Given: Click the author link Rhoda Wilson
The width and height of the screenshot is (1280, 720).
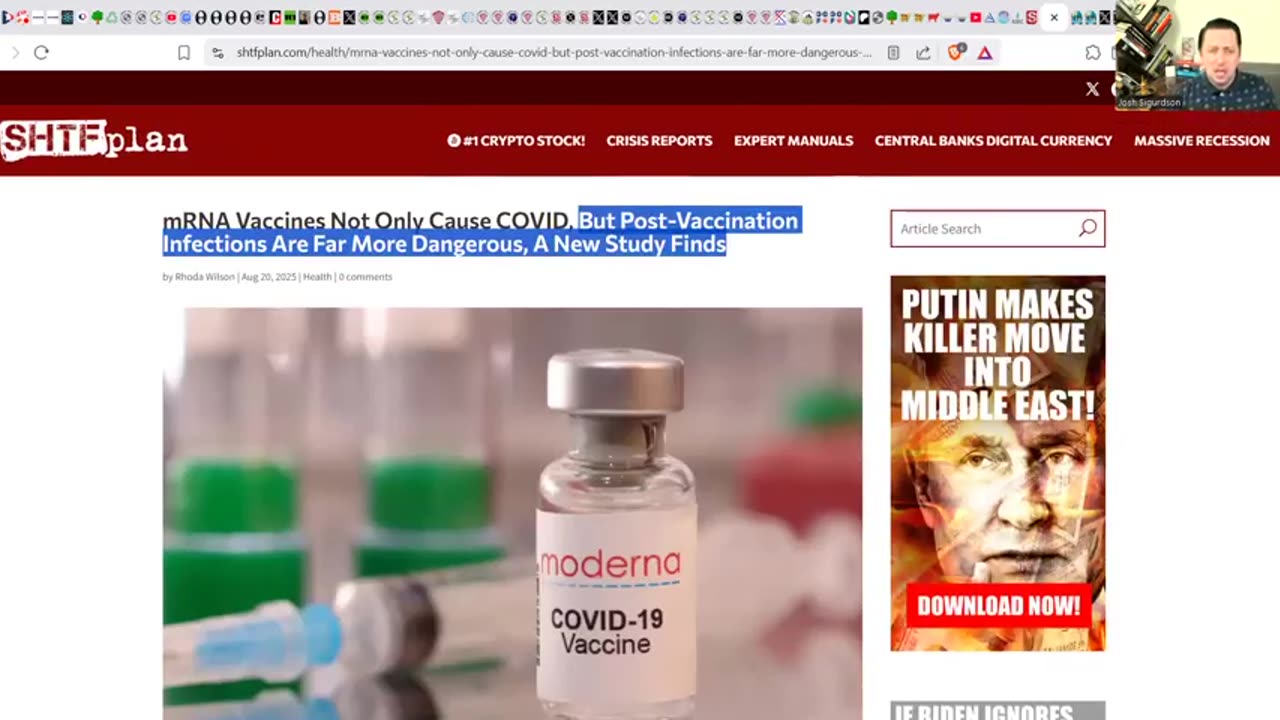Looking at the screenshot, I should 205,277.
